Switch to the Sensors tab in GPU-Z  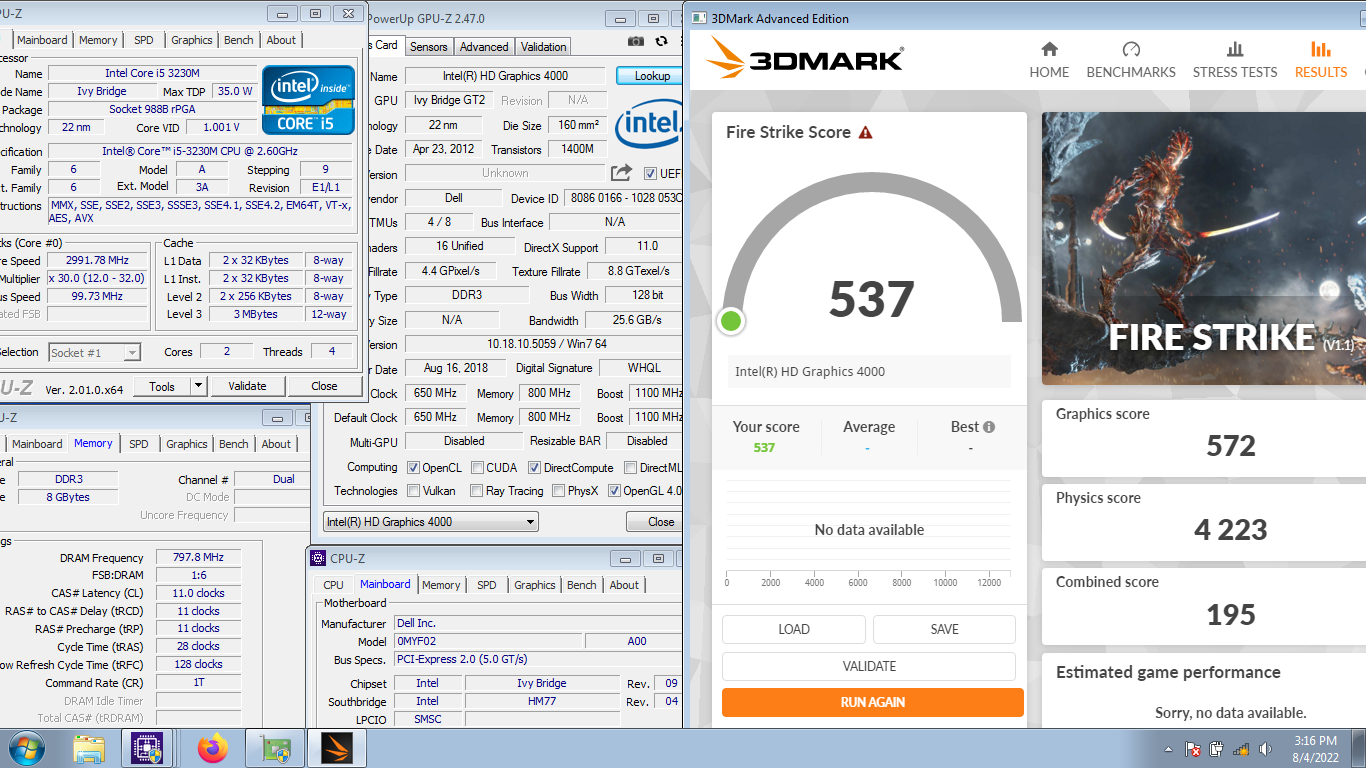point(429,47)
